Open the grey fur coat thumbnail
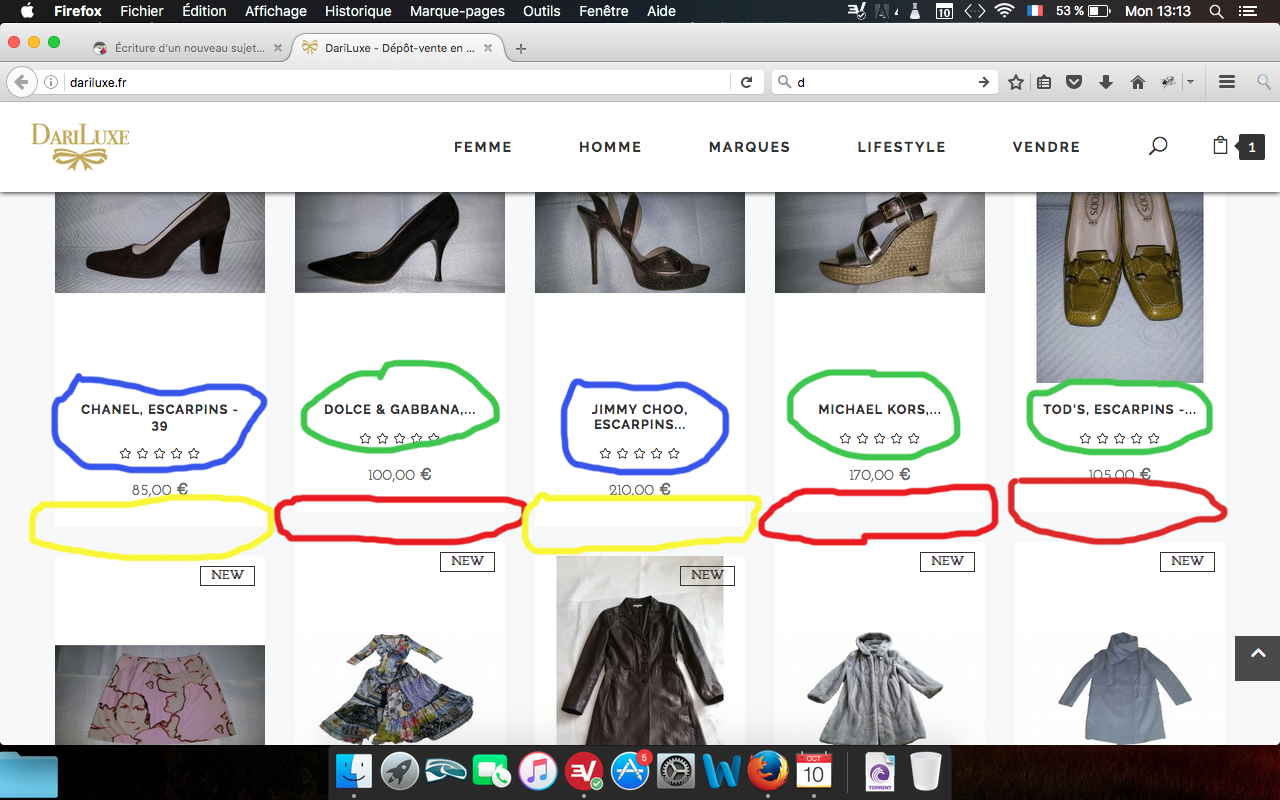The image size is (1280, 800). click(880, 688)
